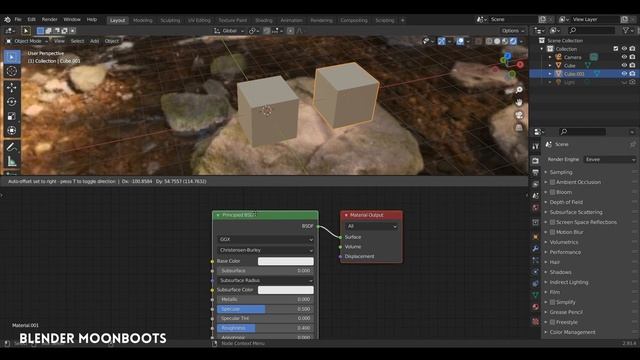The width and height of the screenshot is (640, 360).
Task: Open the Modifier properties wrench icon
Action: coord(536,249)
